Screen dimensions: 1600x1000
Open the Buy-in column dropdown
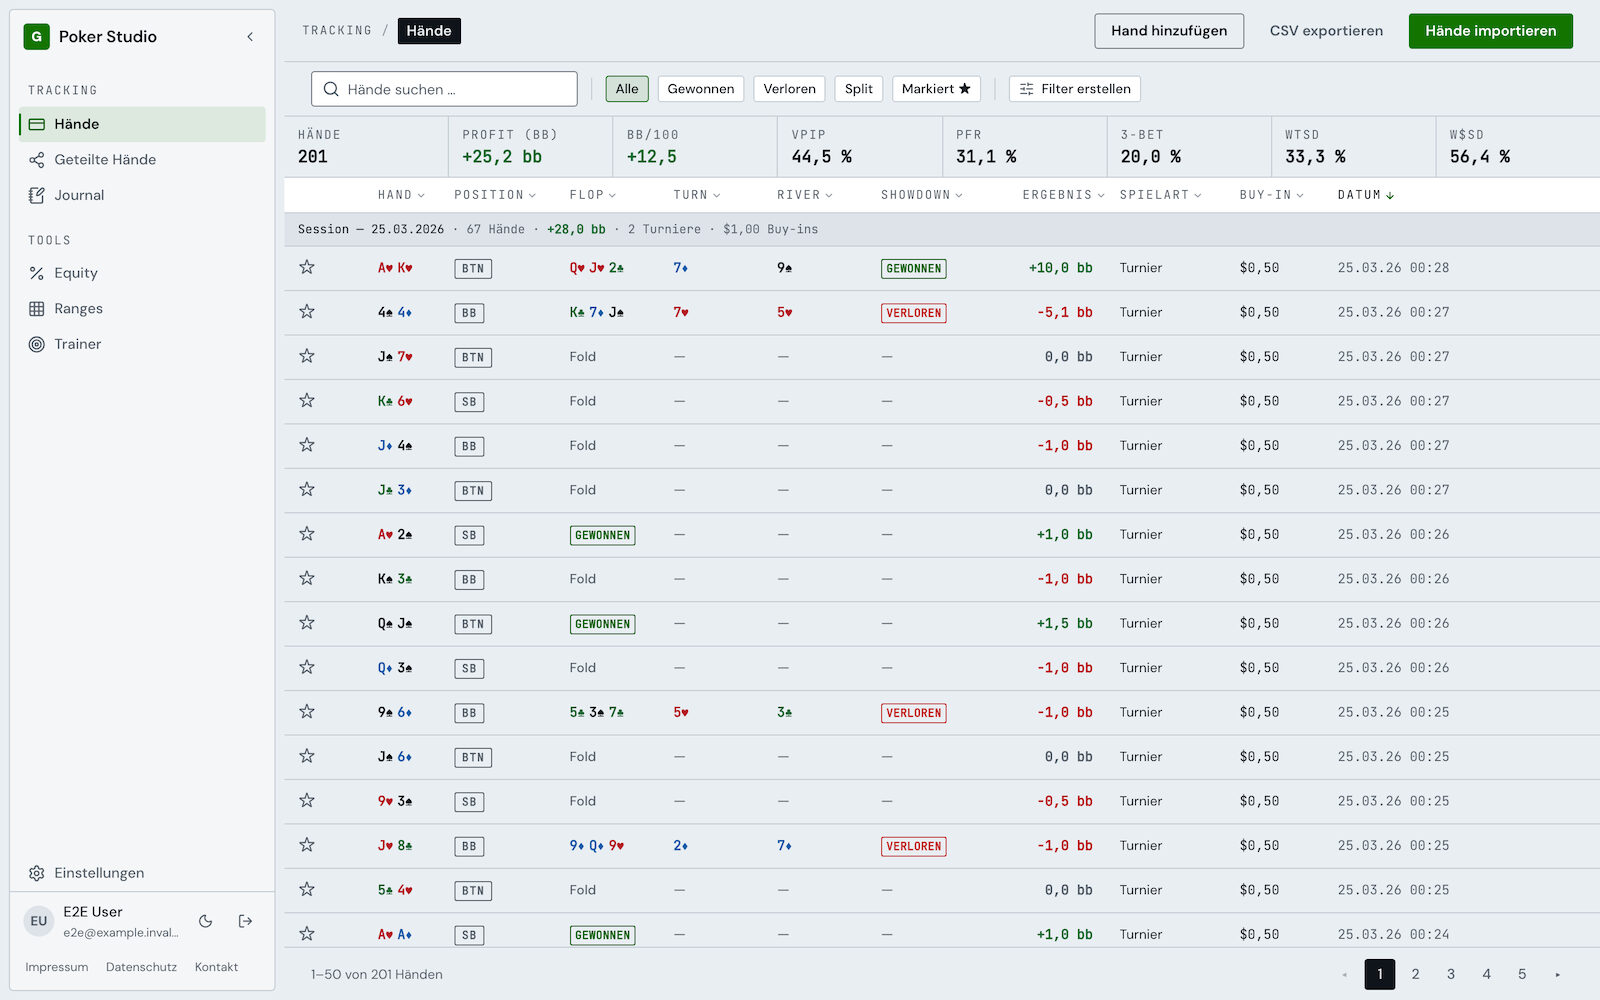pyautogui.click(x=1272, y=195)
